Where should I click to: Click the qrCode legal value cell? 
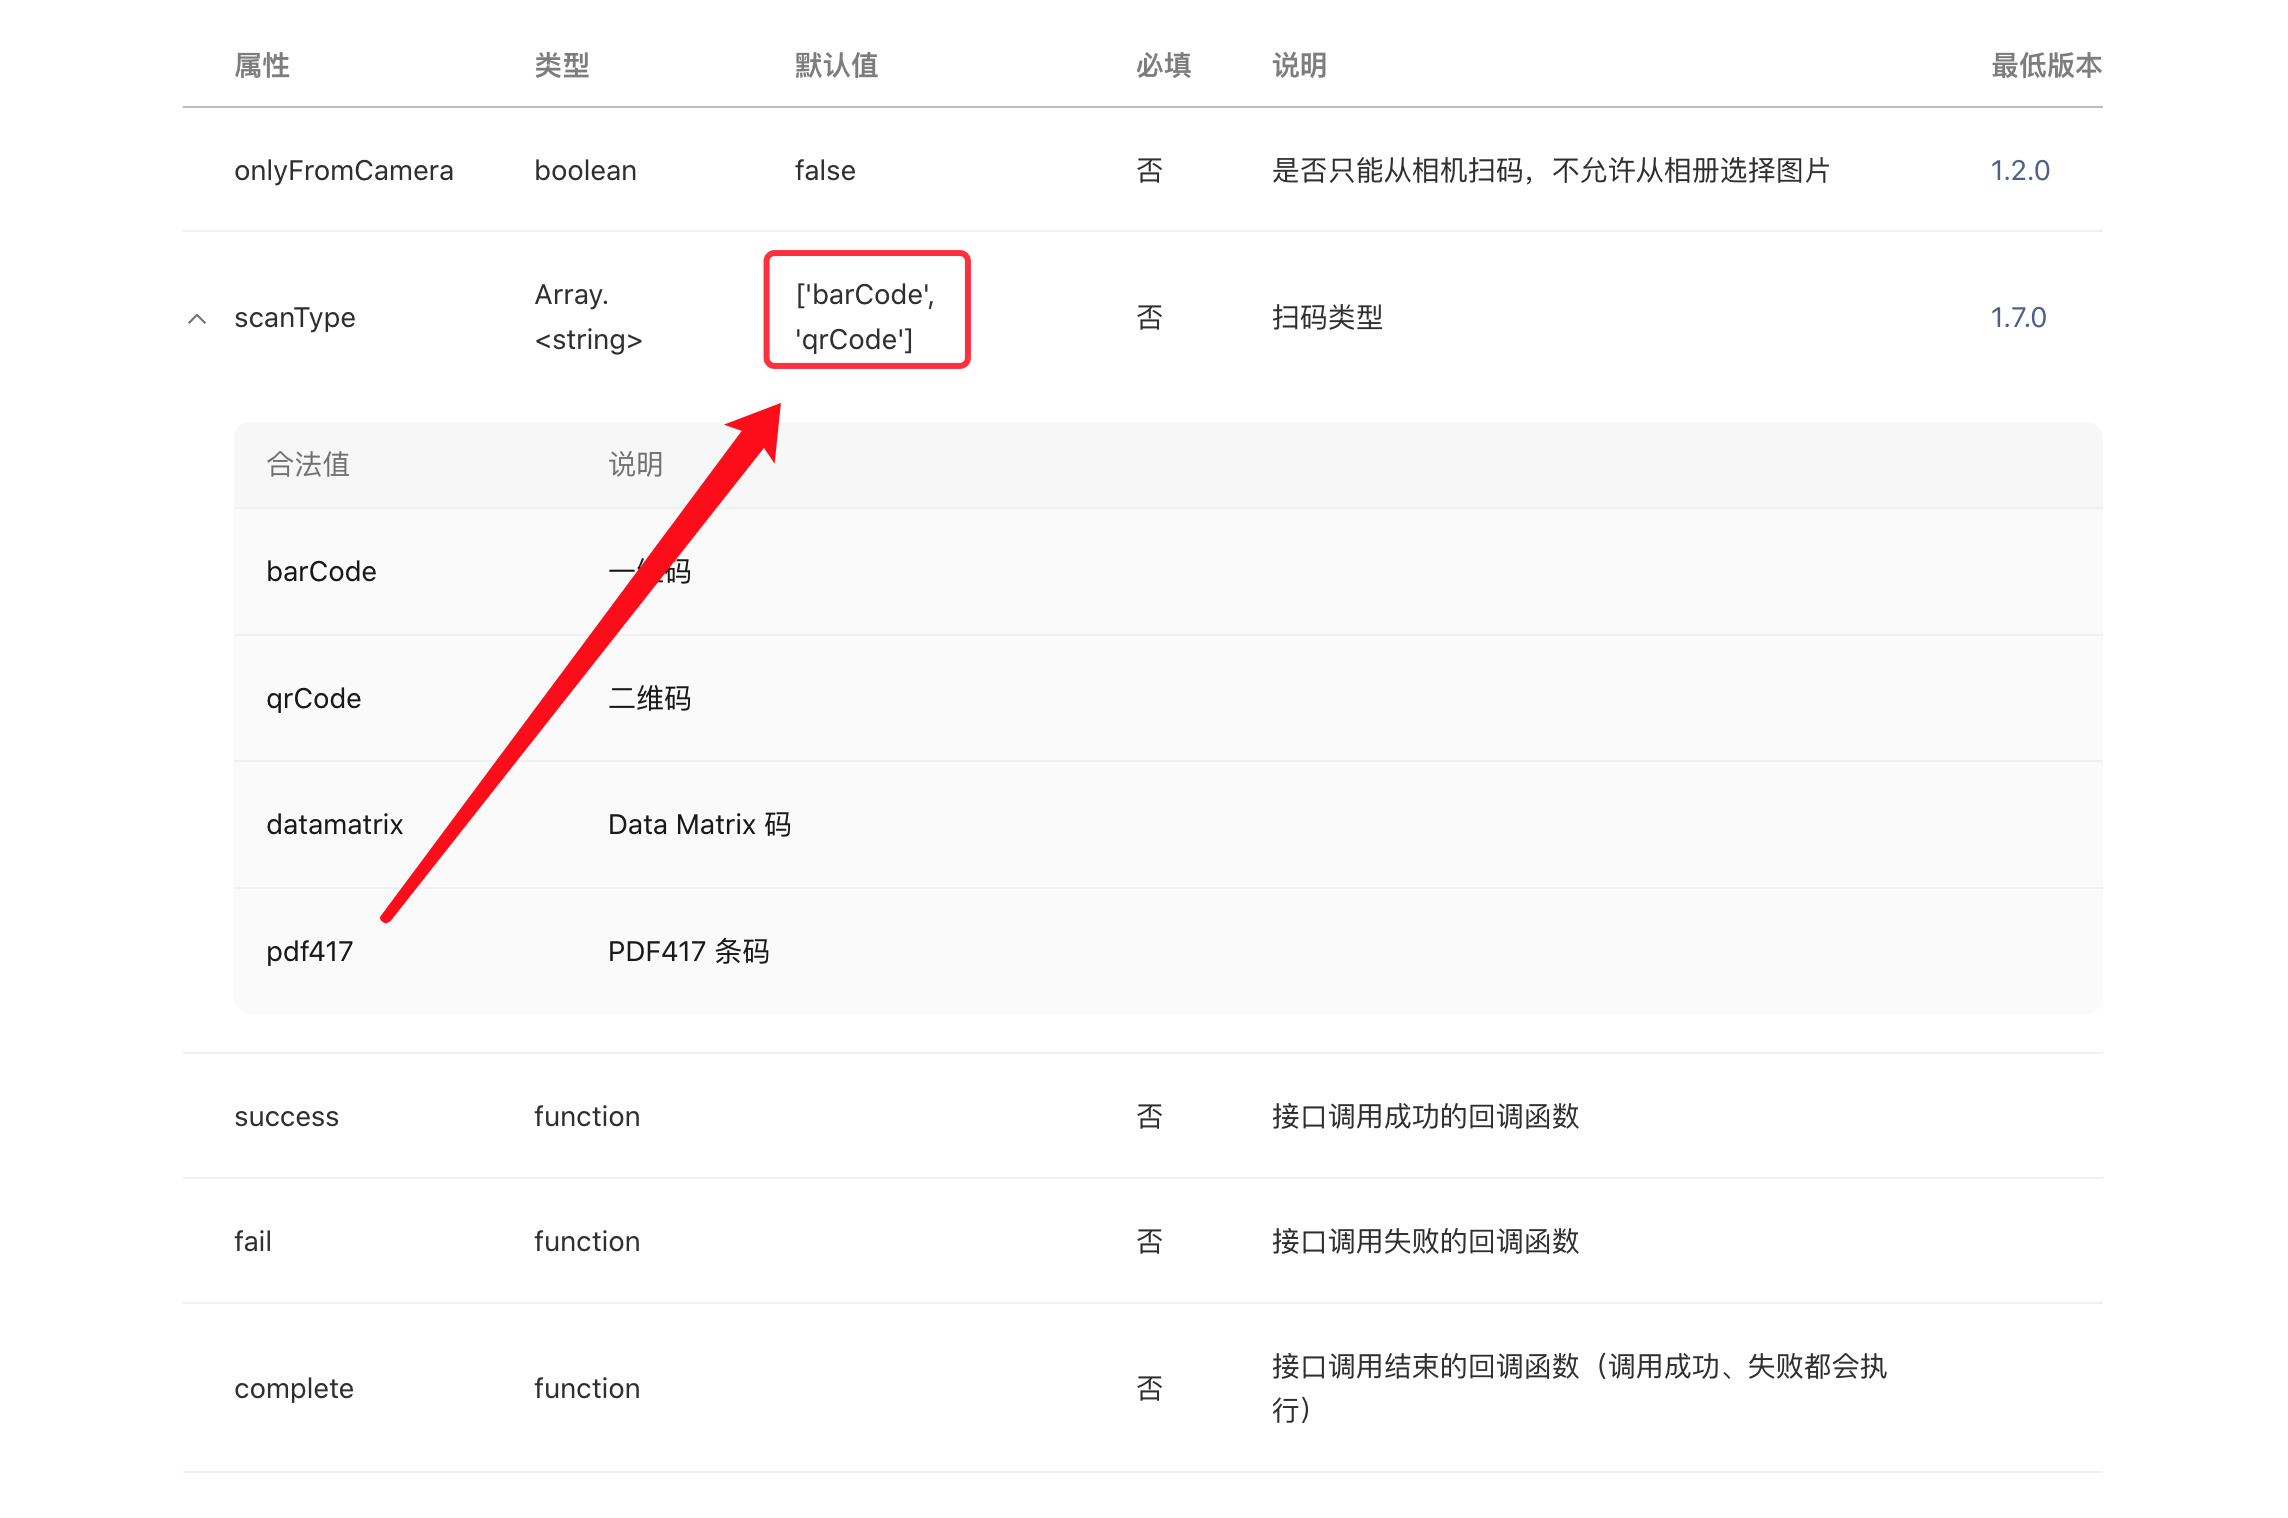(x=313, y=698)
